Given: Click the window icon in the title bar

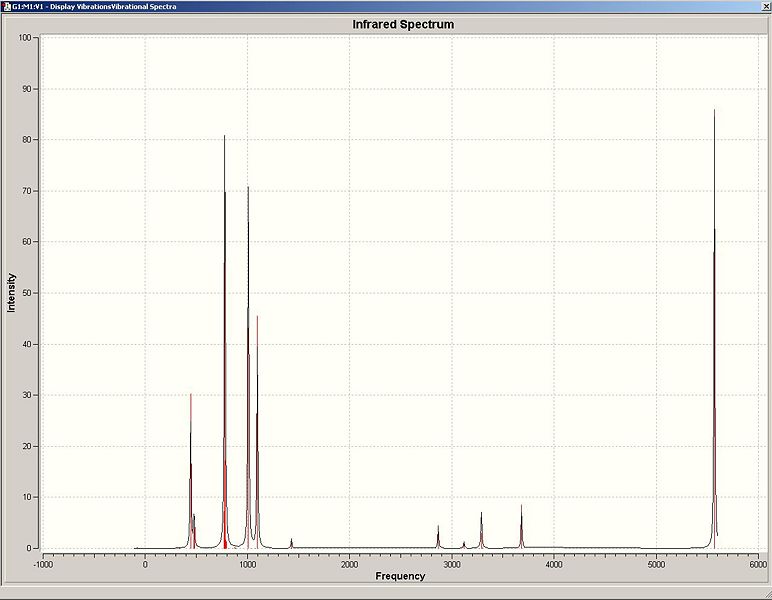Looking at the screenshot, I should pos(7,6).
